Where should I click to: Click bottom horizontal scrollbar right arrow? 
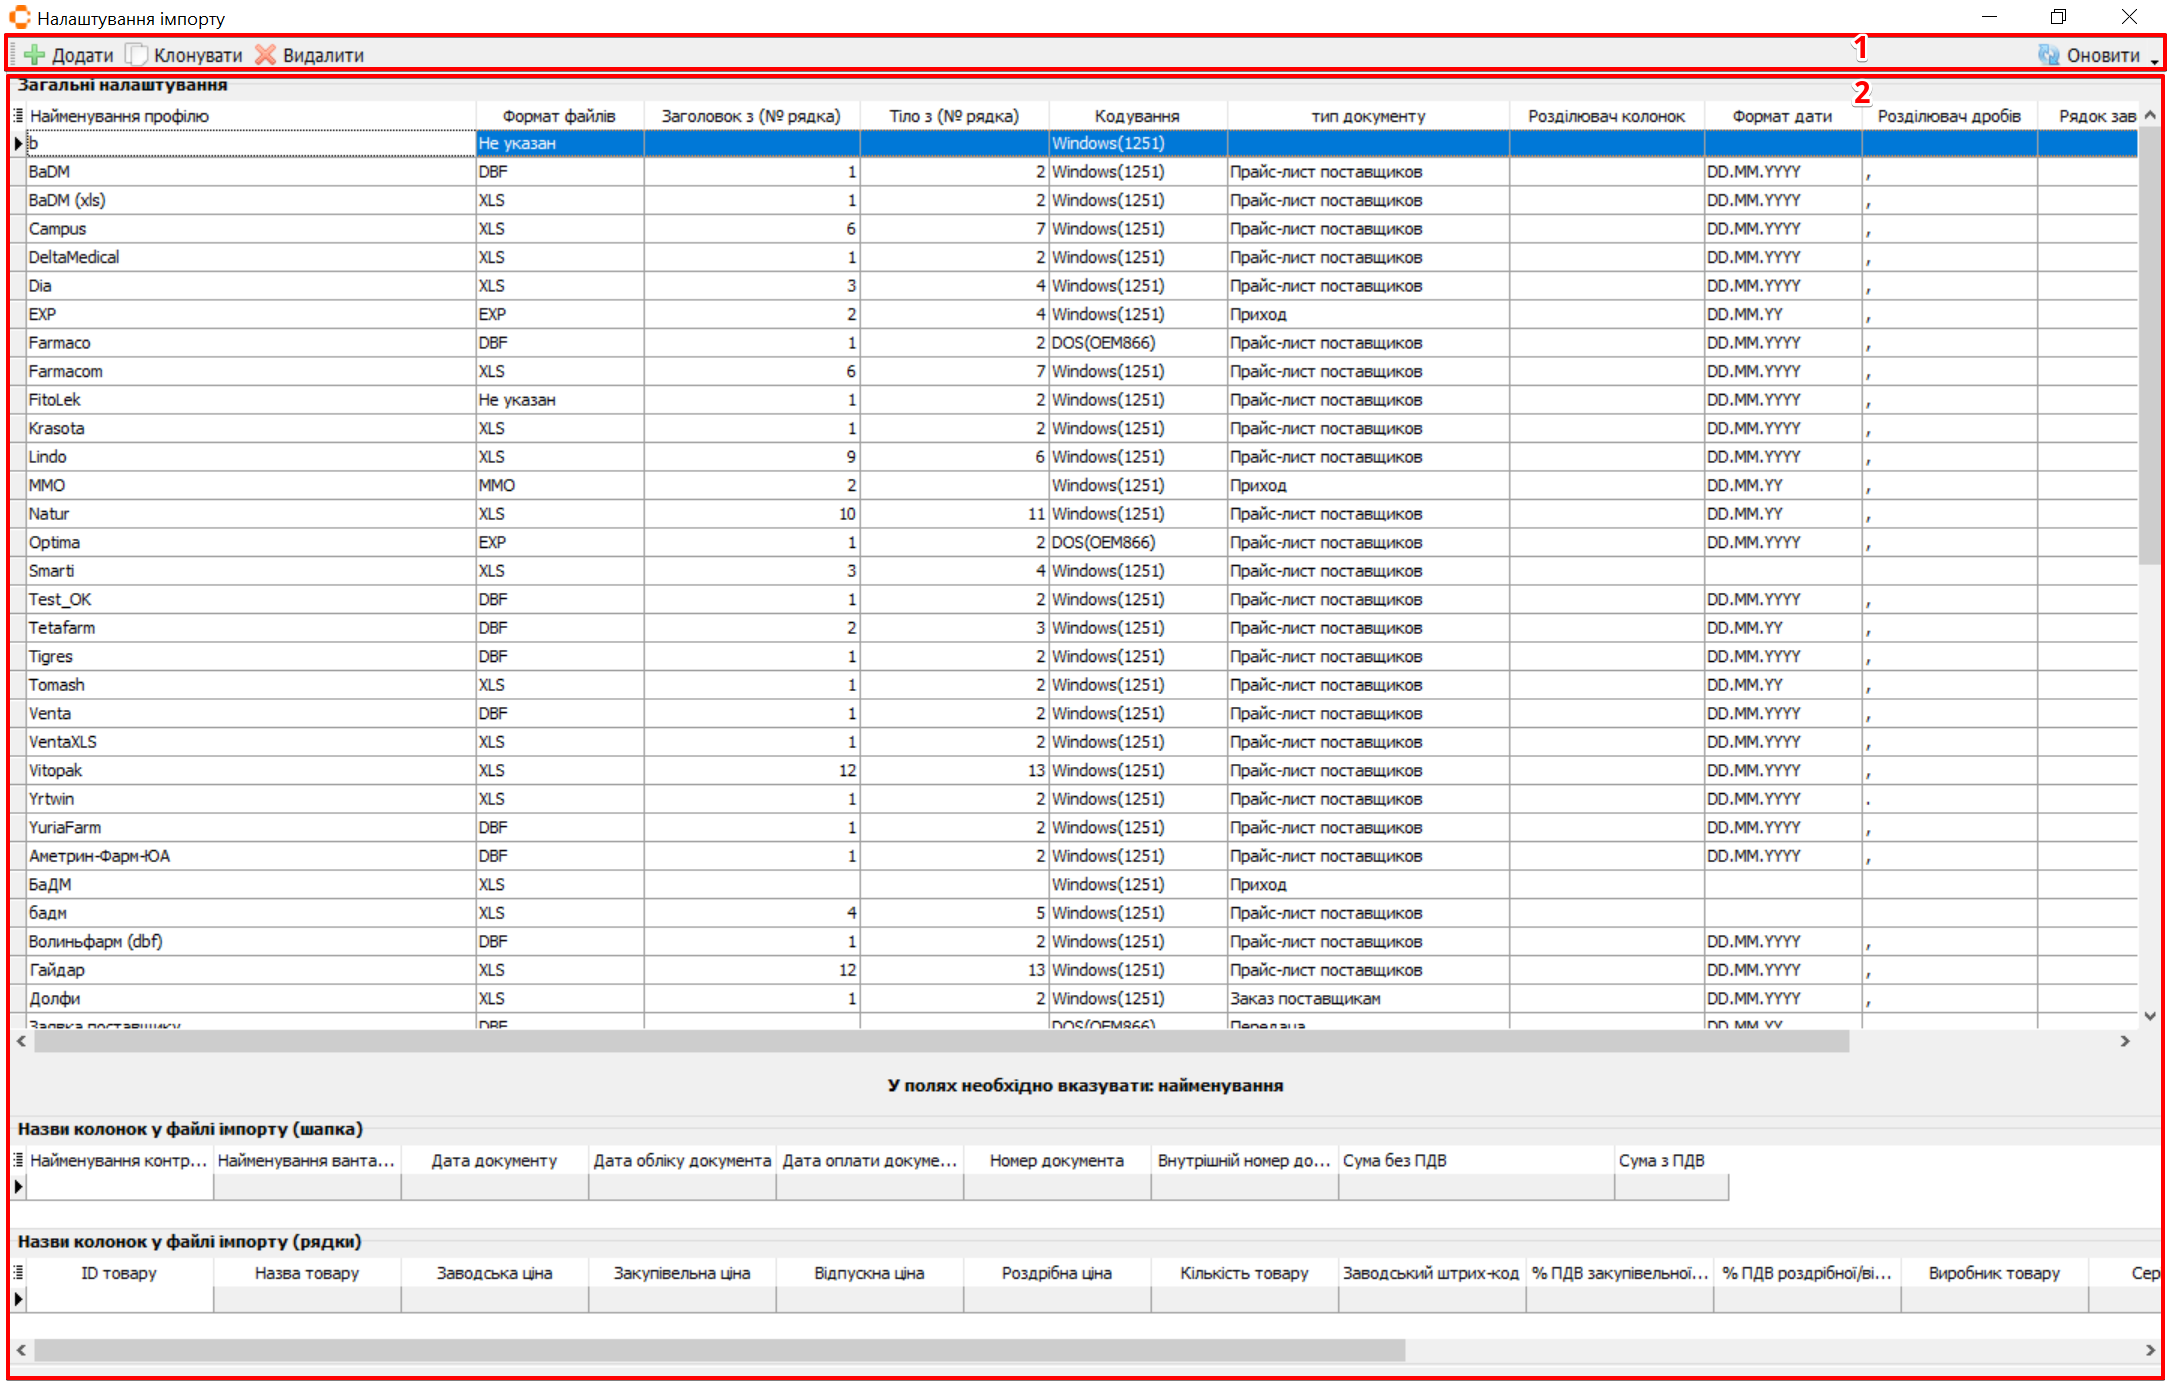pyautogui.click(x=2150, y=1350)
